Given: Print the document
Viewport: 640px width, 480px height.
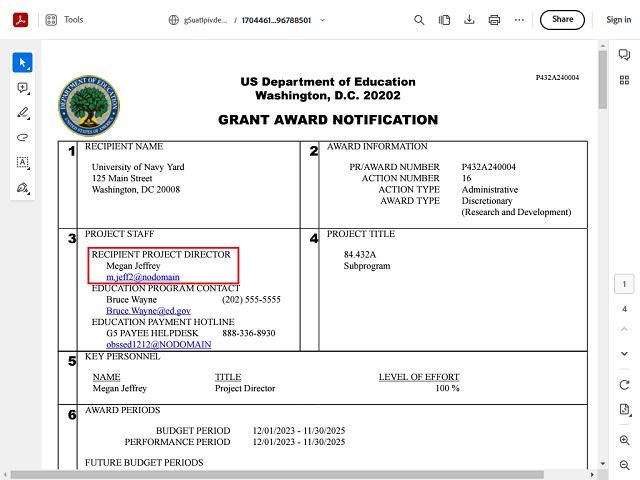Looking at the screenshot, I should (x=494, y=20).
